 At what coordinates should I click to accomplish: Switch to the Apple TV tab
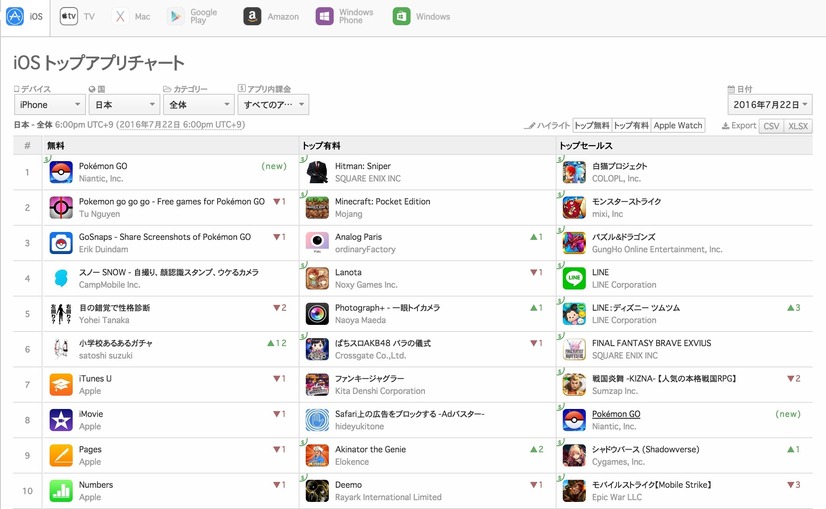coord(77,16)
